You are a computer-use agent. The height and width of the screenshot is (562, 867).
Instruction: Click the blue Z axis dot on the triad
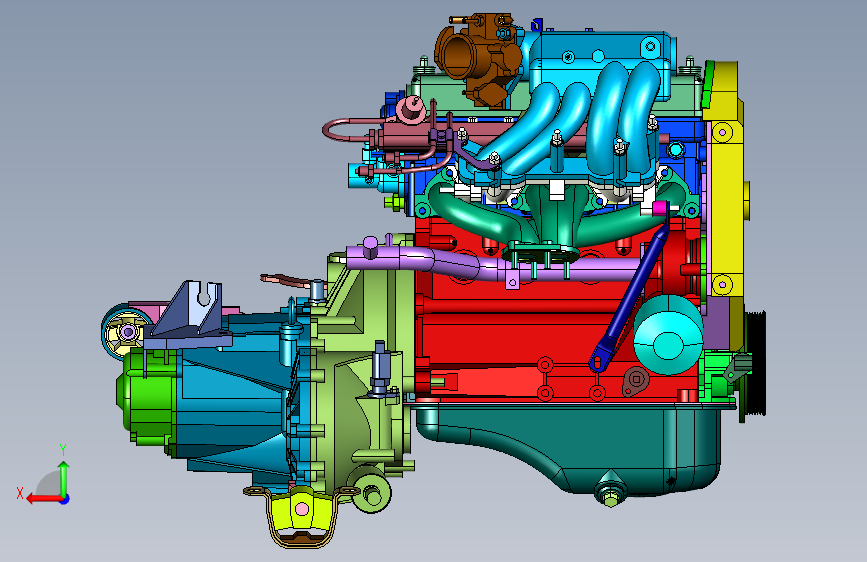(65, 499)
